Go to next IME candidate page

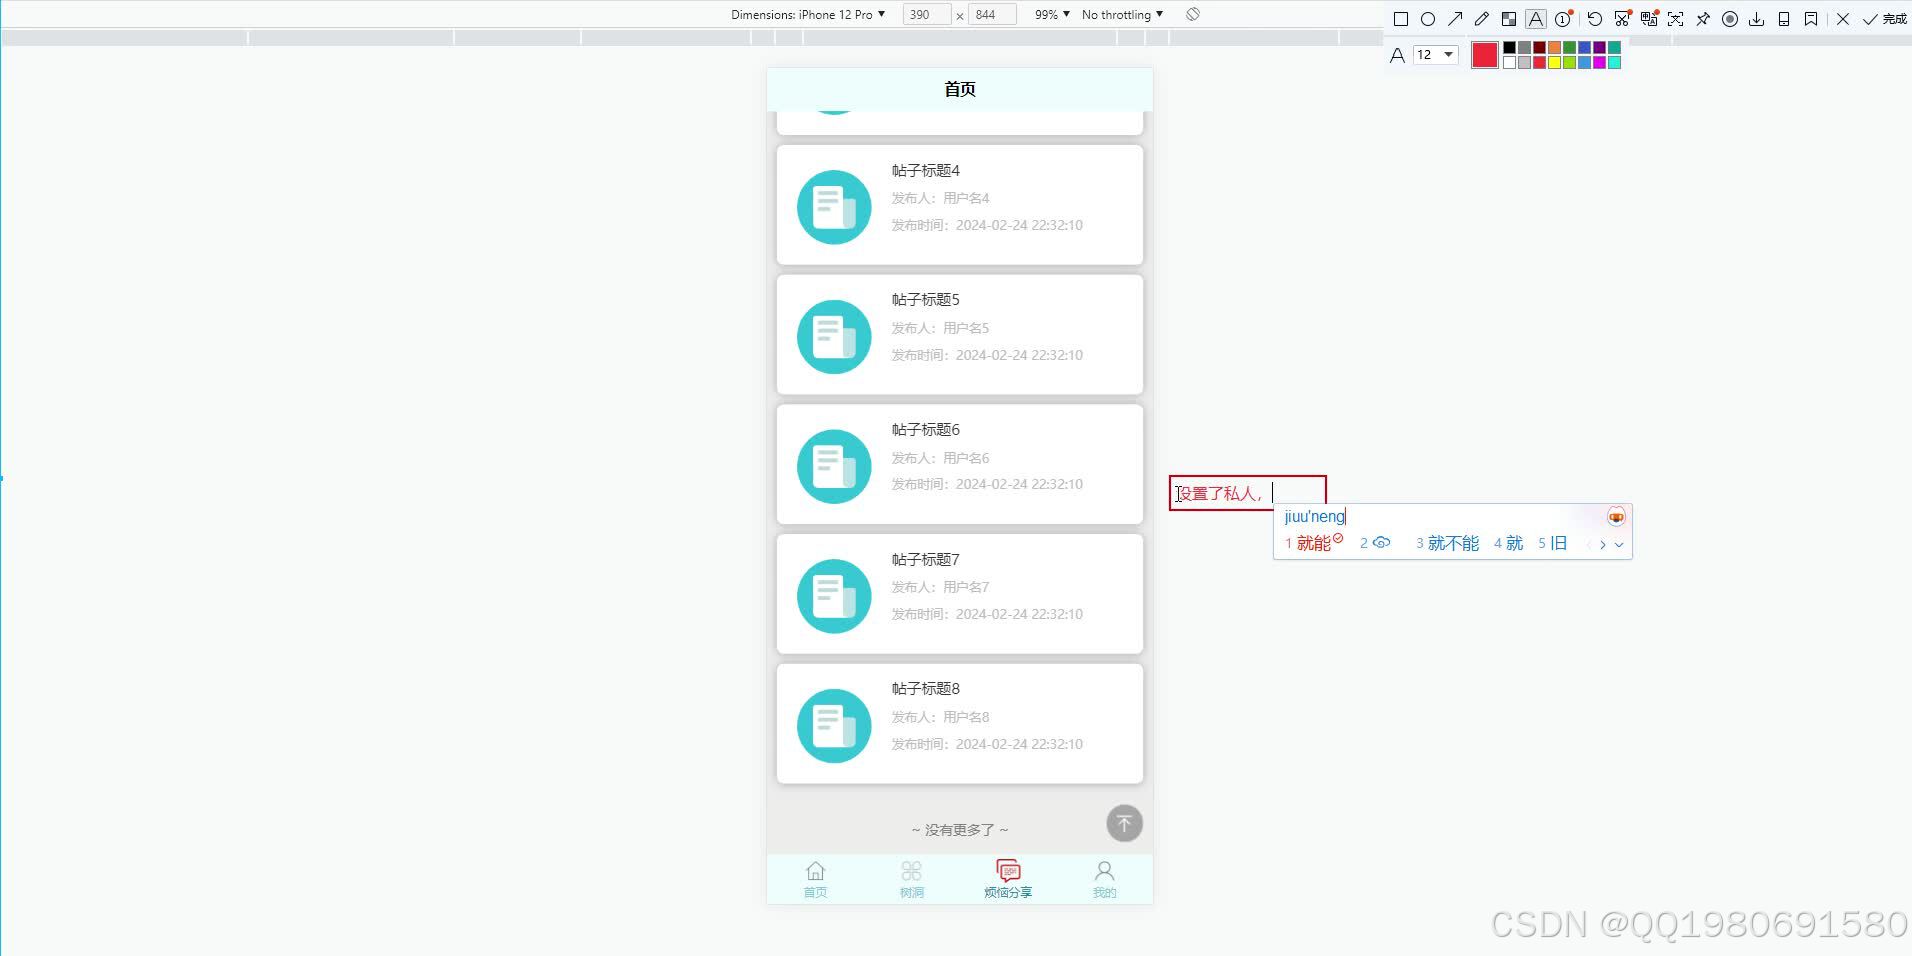click(x=1603, y=544)
